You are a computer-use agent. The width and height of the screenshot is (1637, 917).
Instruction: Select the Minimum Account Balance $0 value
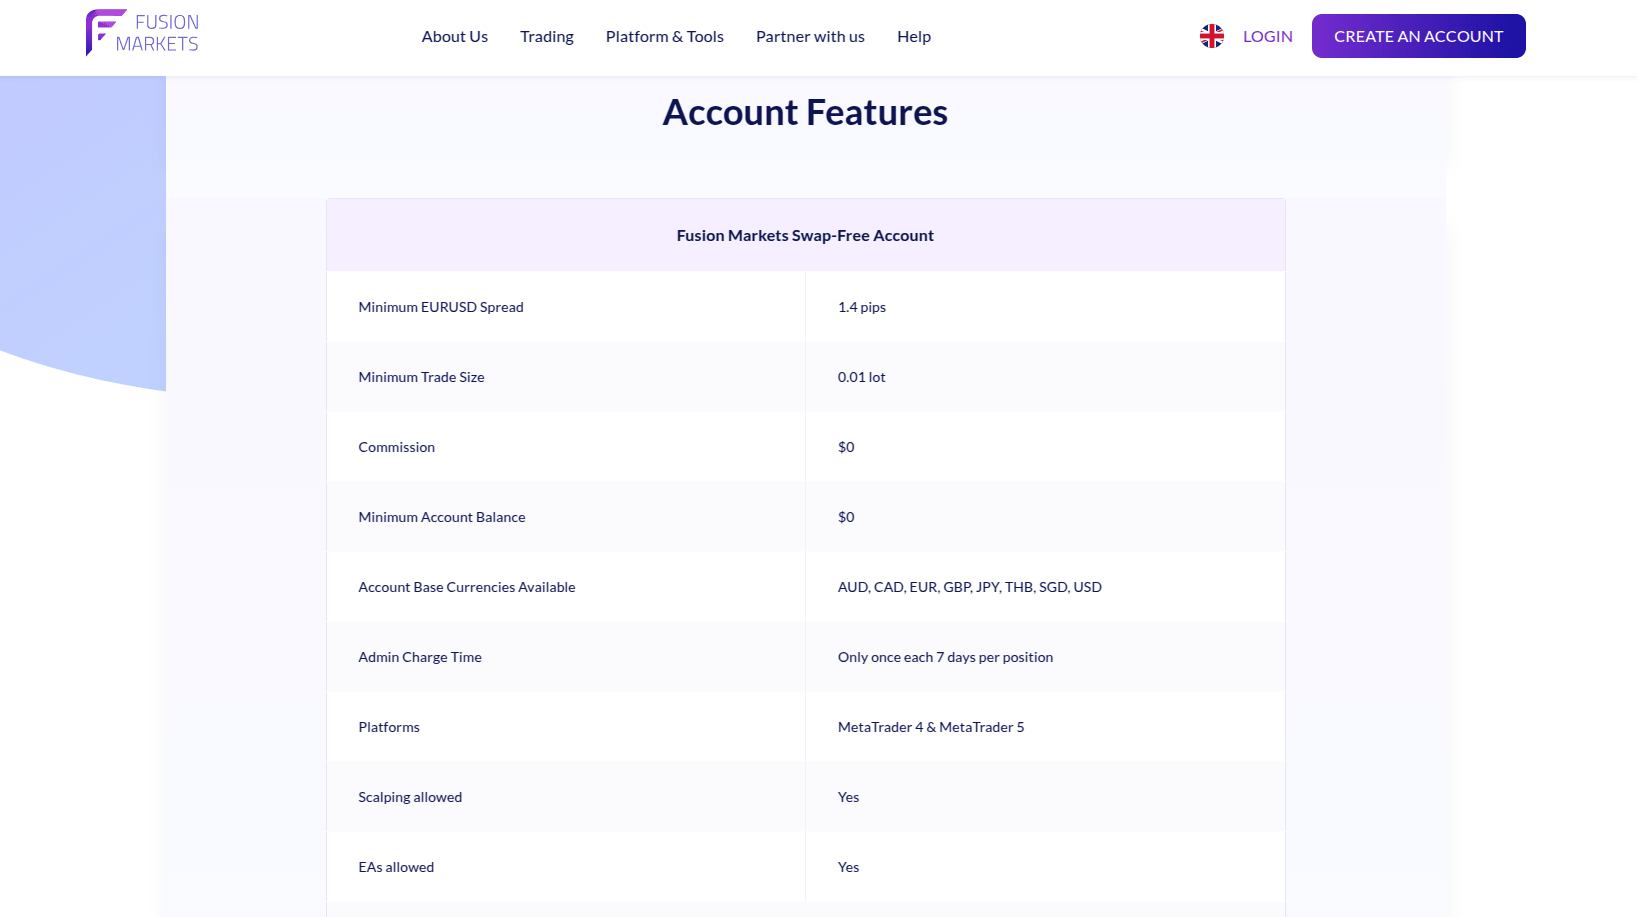[x=846, y=517]
